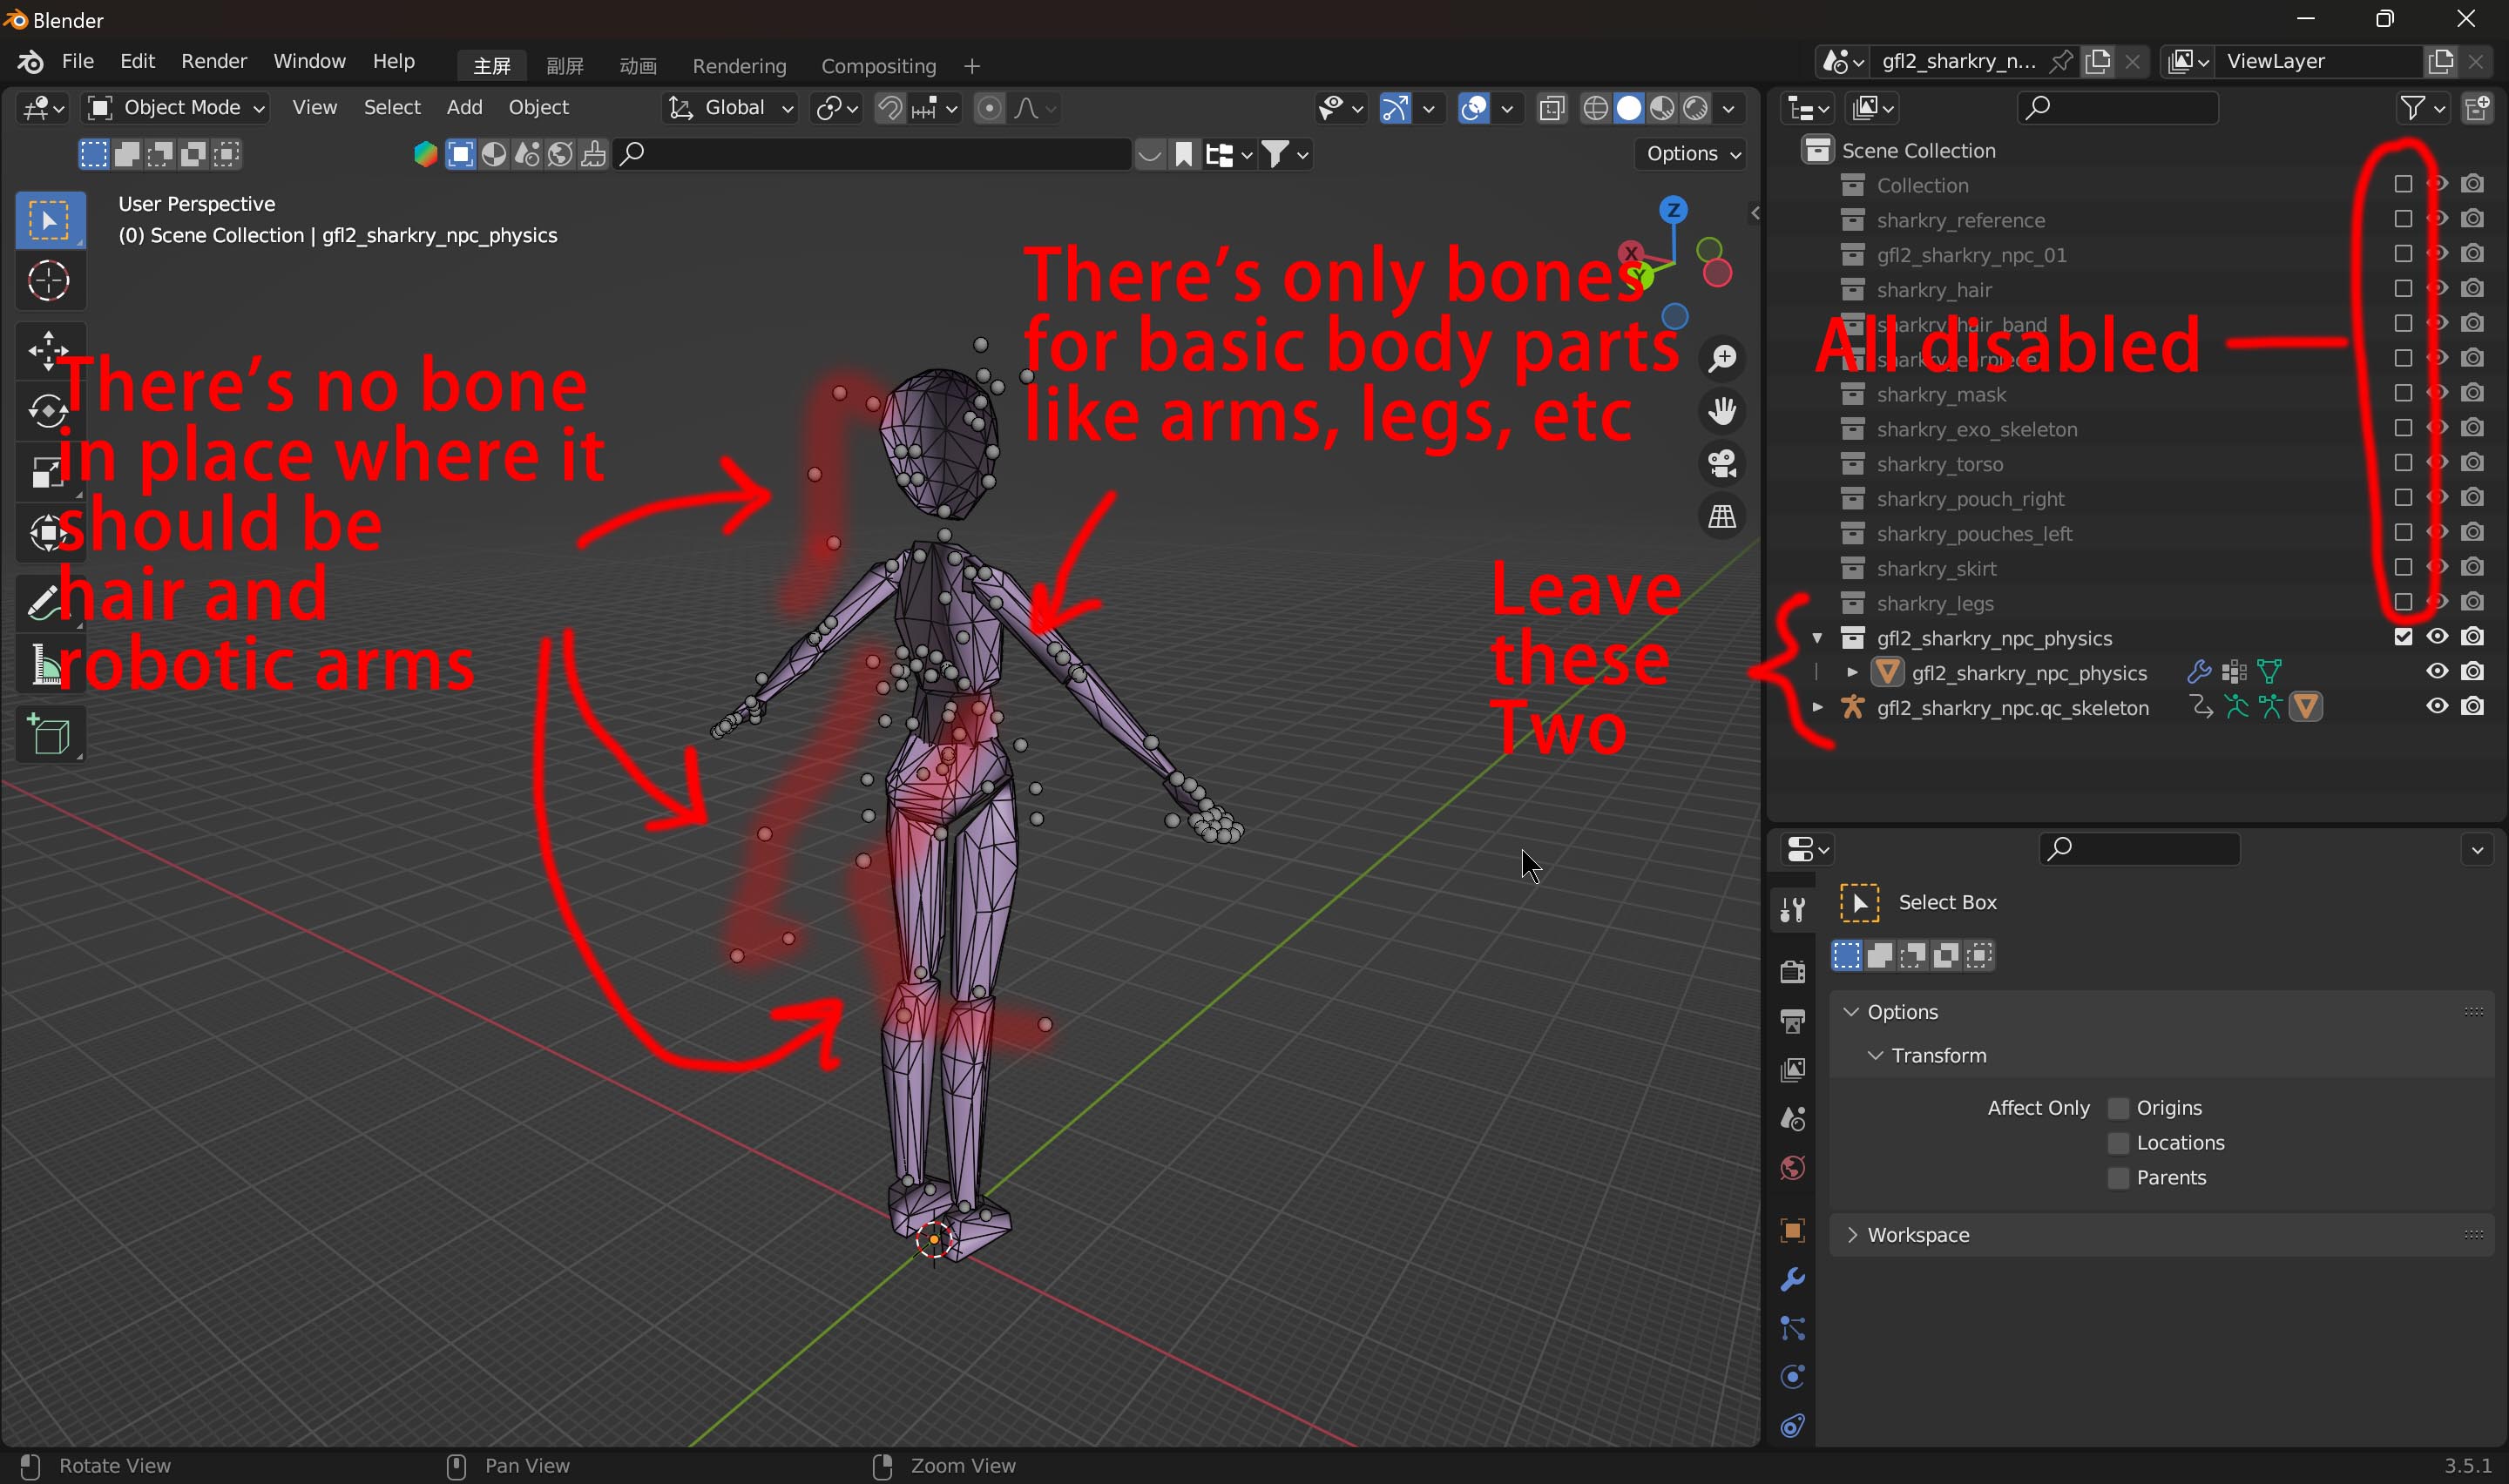Click the viewport Options button
The image size is (2509, 1484).
coord(1692,154)
